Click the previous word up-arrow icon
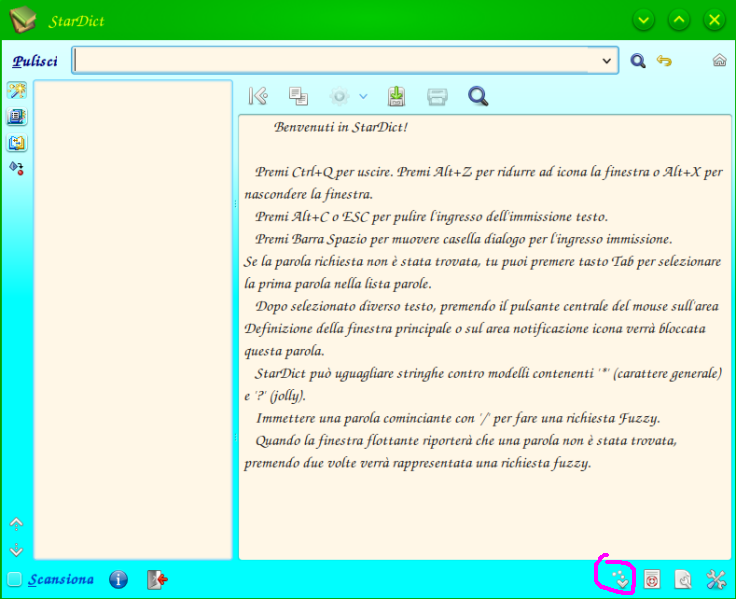The image size is (736, 599). point(16,523)
